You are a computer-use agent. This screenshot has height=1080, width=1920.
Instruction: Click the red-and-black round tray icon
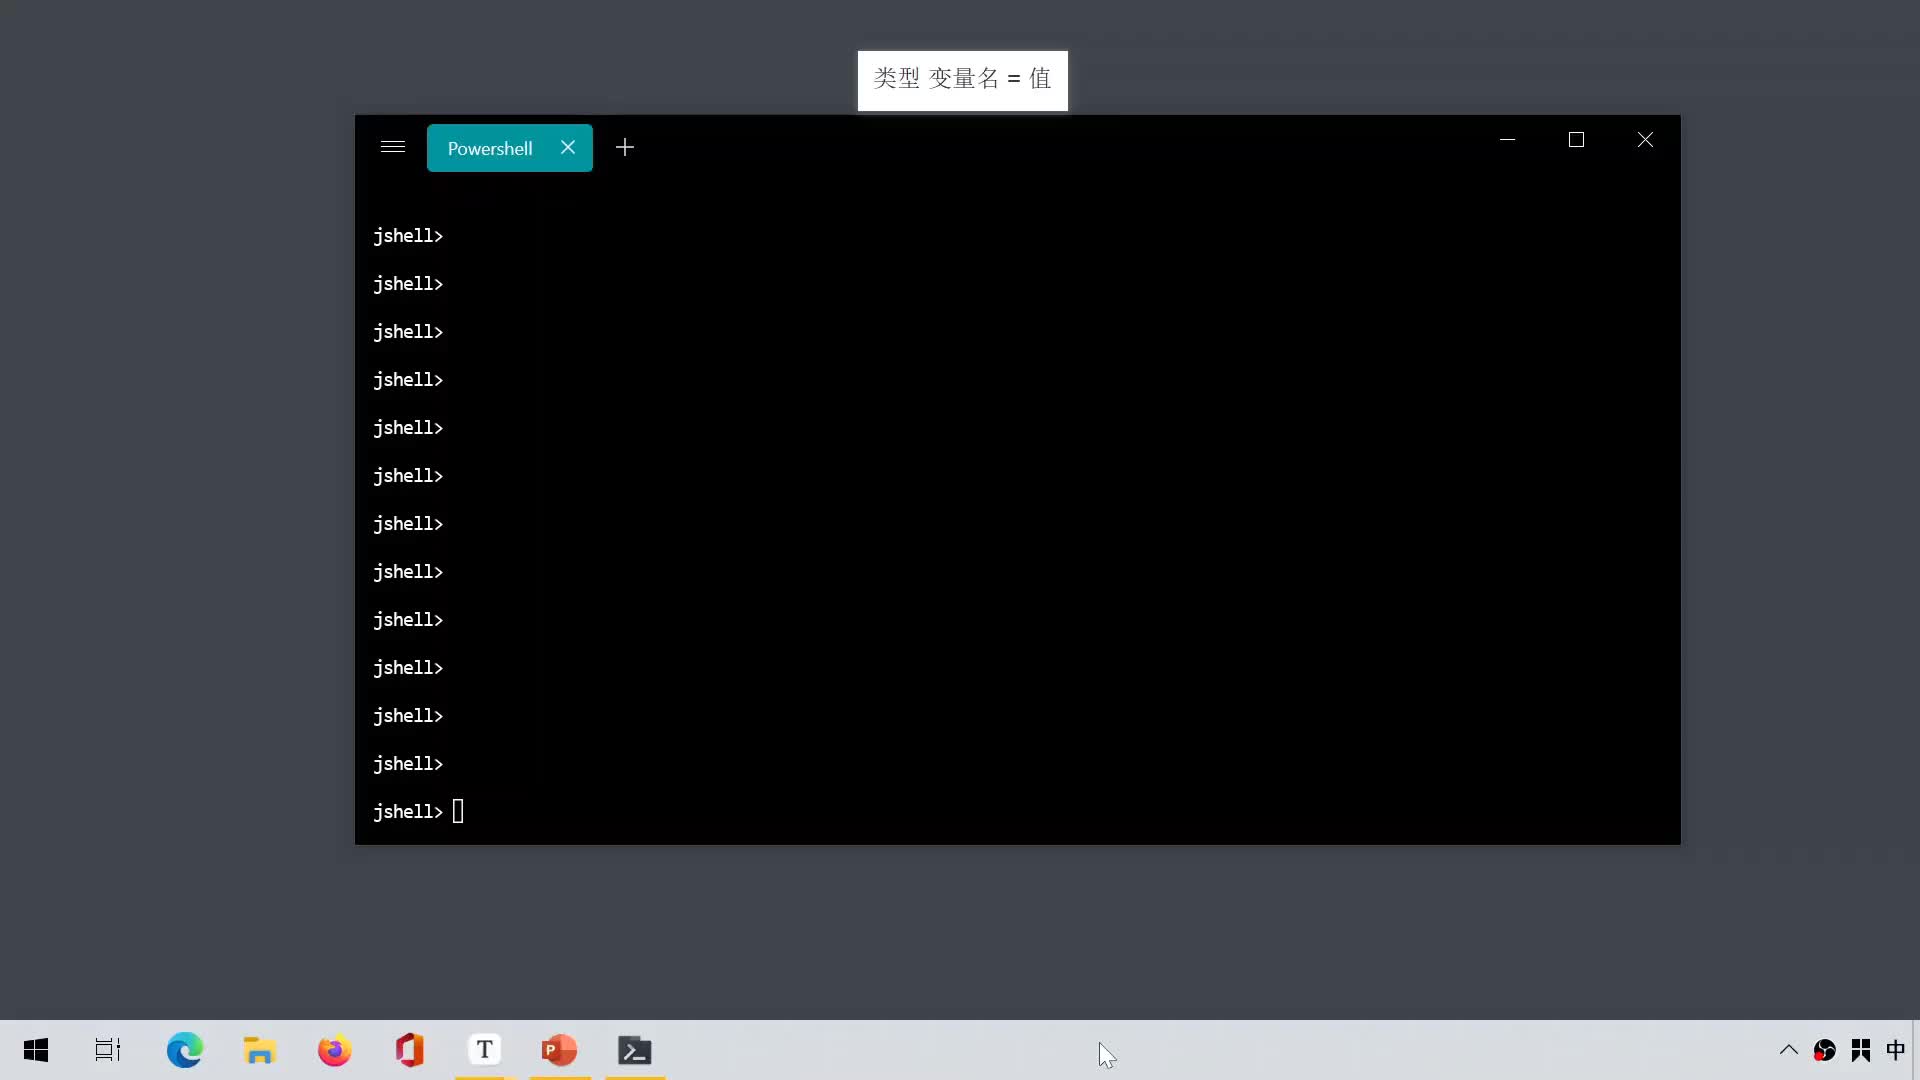pyautogui.click(x=1825, y=1050)
